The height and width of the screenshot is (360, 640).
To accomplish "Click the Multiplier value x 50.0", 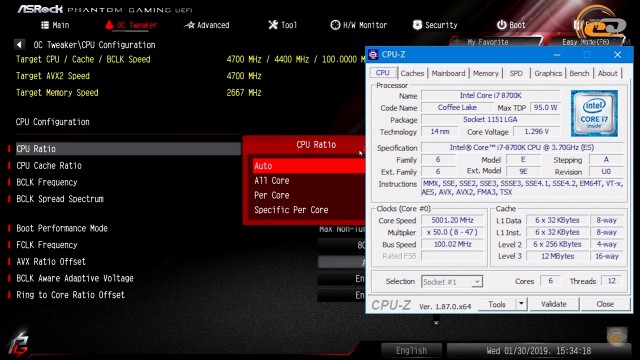I will point(453,232).
